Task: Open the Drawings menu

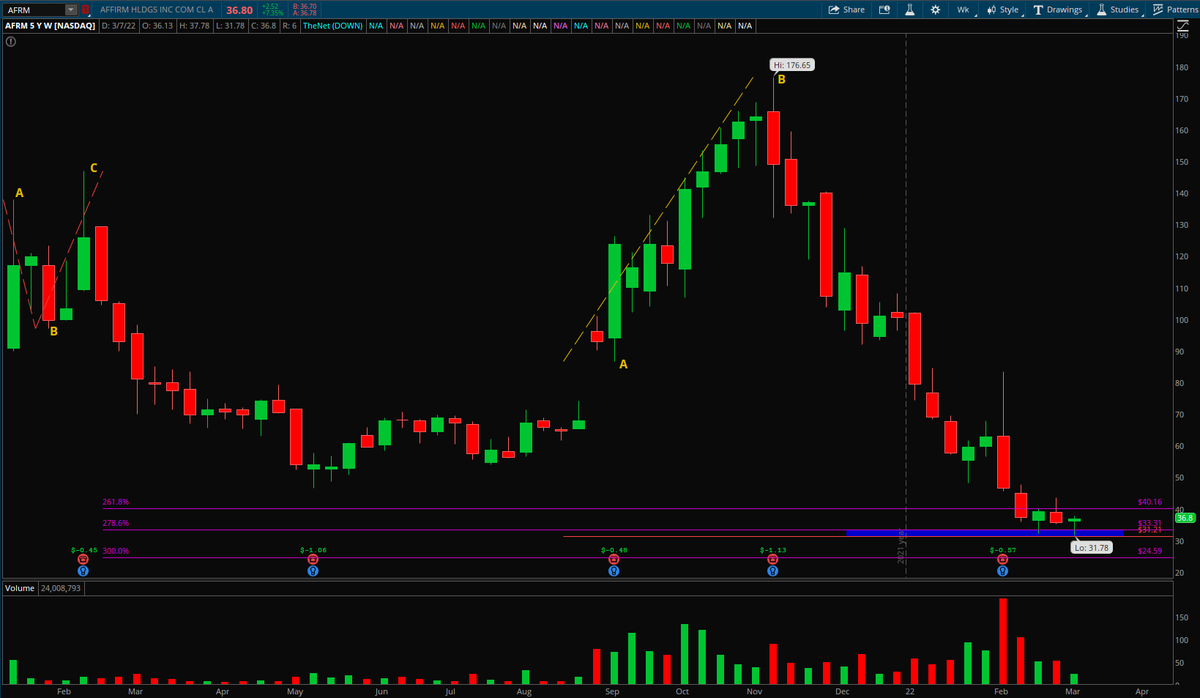Action: (x=1059, y=9)
